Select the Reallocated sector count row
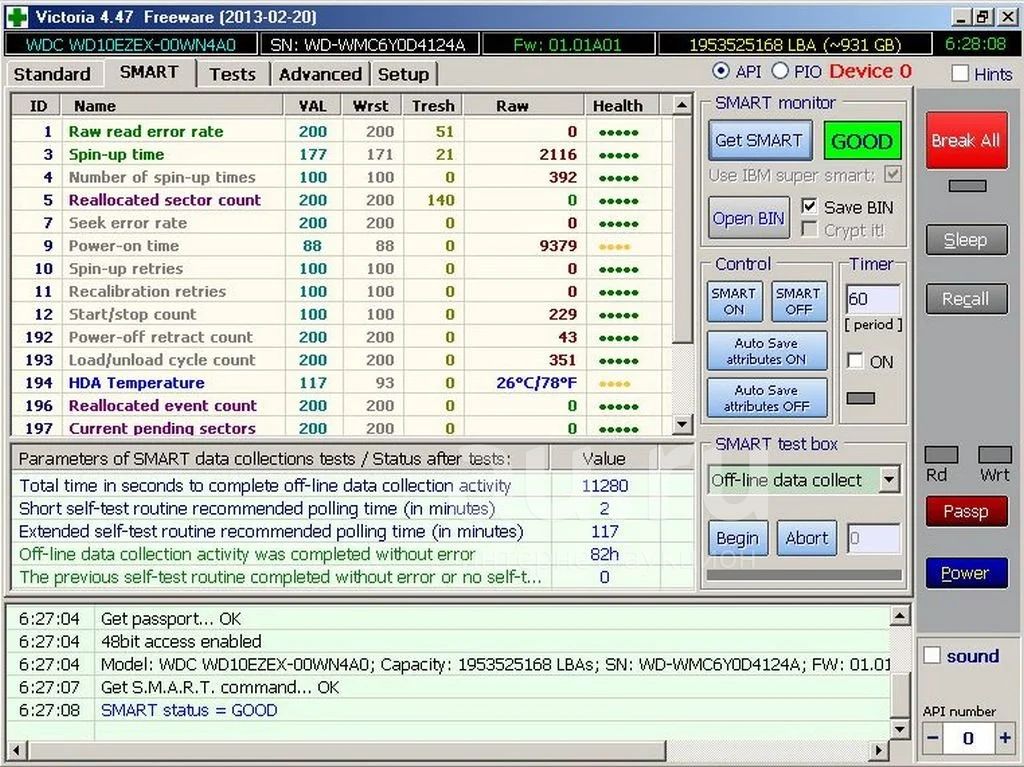This screenshot has width=1024, height=767. 342,200
